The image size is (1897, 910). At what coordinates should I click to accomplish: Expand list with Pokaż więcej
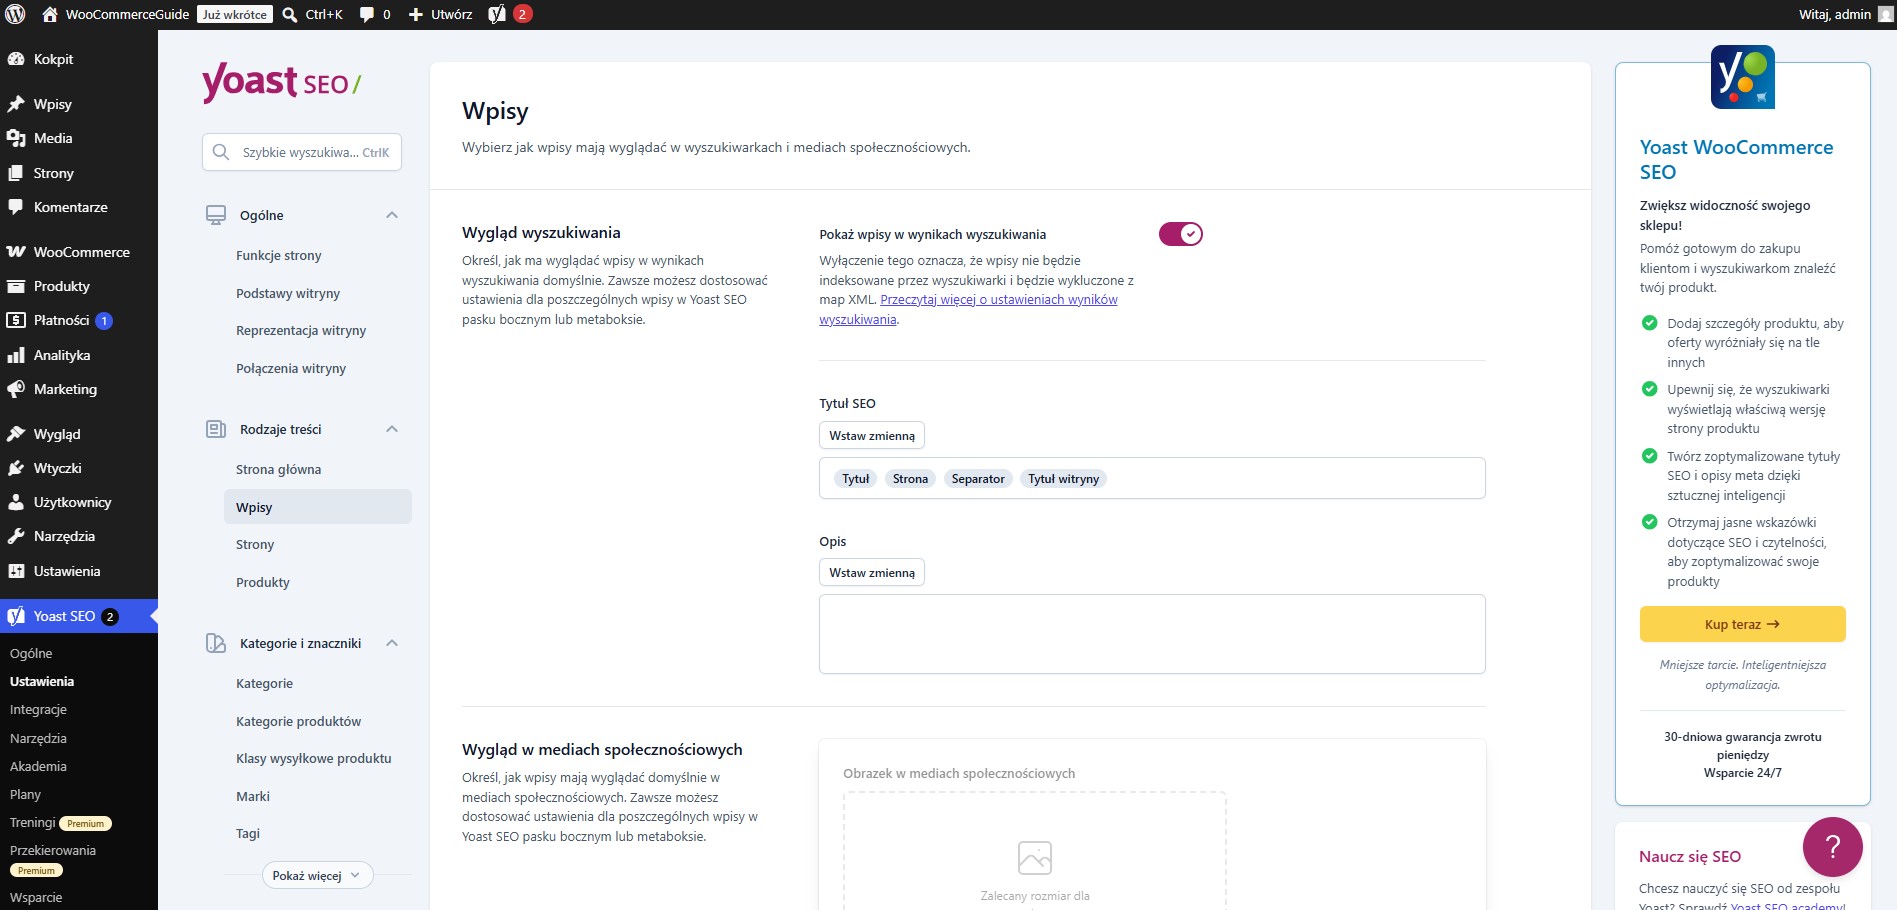[317, 875]
